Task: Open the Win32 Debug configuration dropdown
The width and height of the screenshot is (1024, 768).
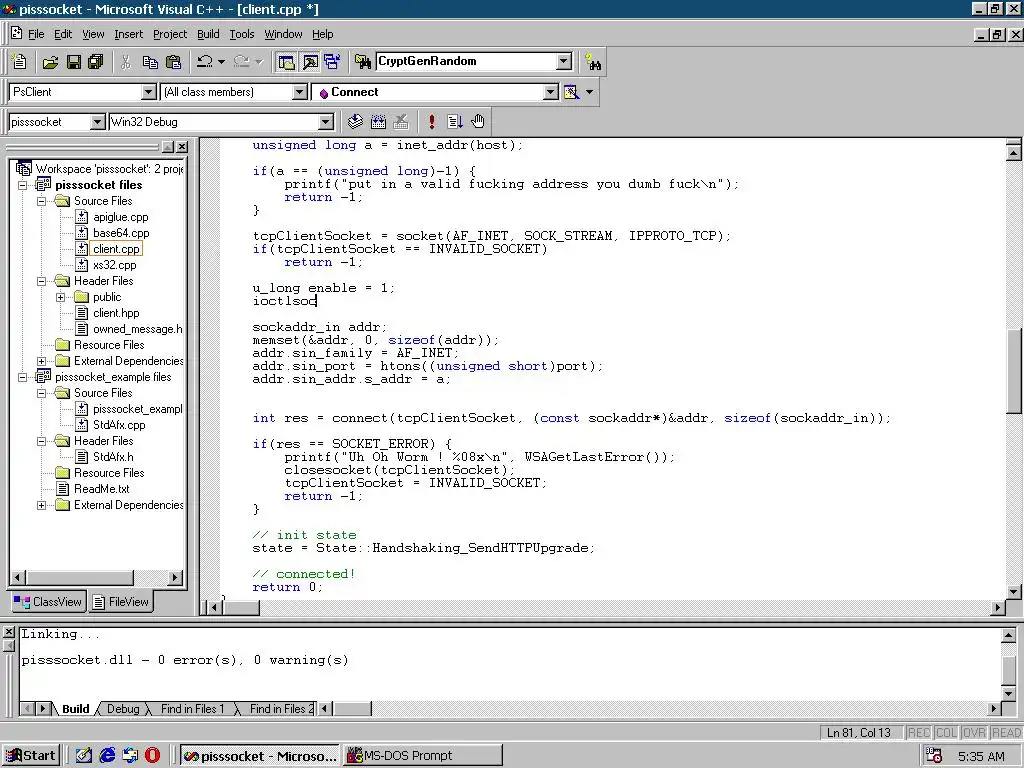Action: click(325, 122)
